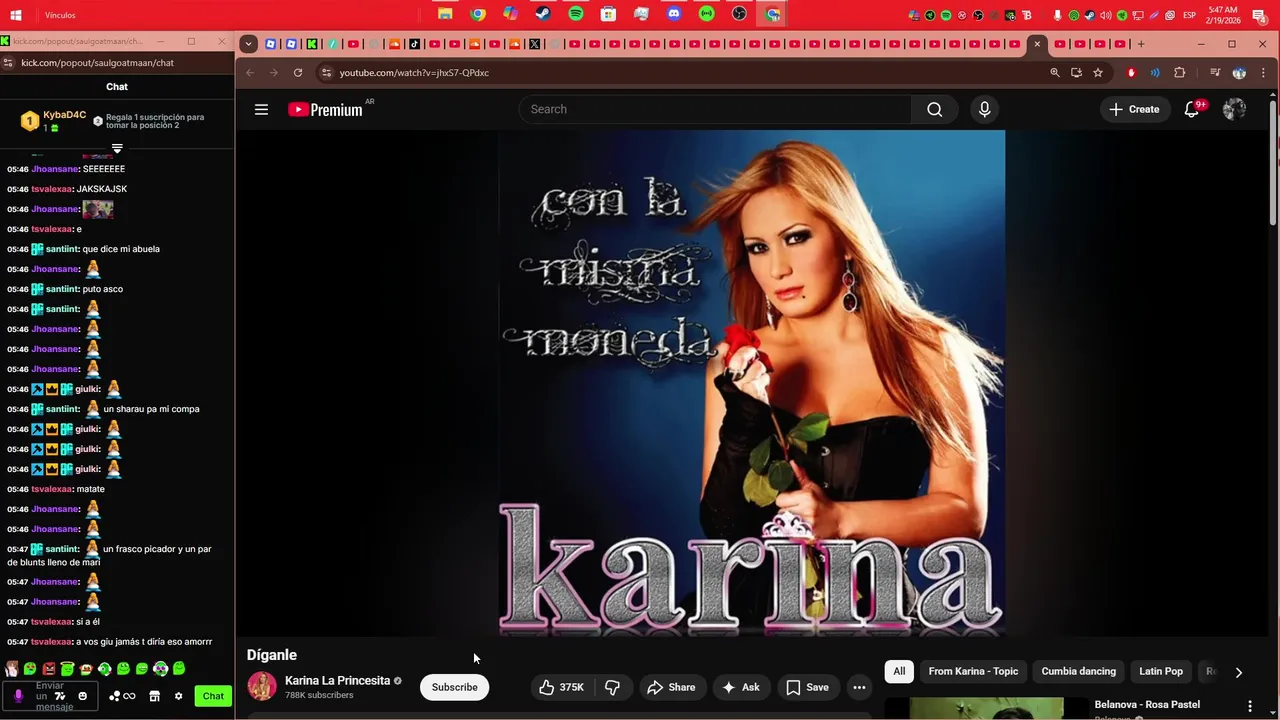Image resolution: width=1280 pixels, height=720 pixels.
Task: Open Chrome media control icon
Action: coord(1215,73)
